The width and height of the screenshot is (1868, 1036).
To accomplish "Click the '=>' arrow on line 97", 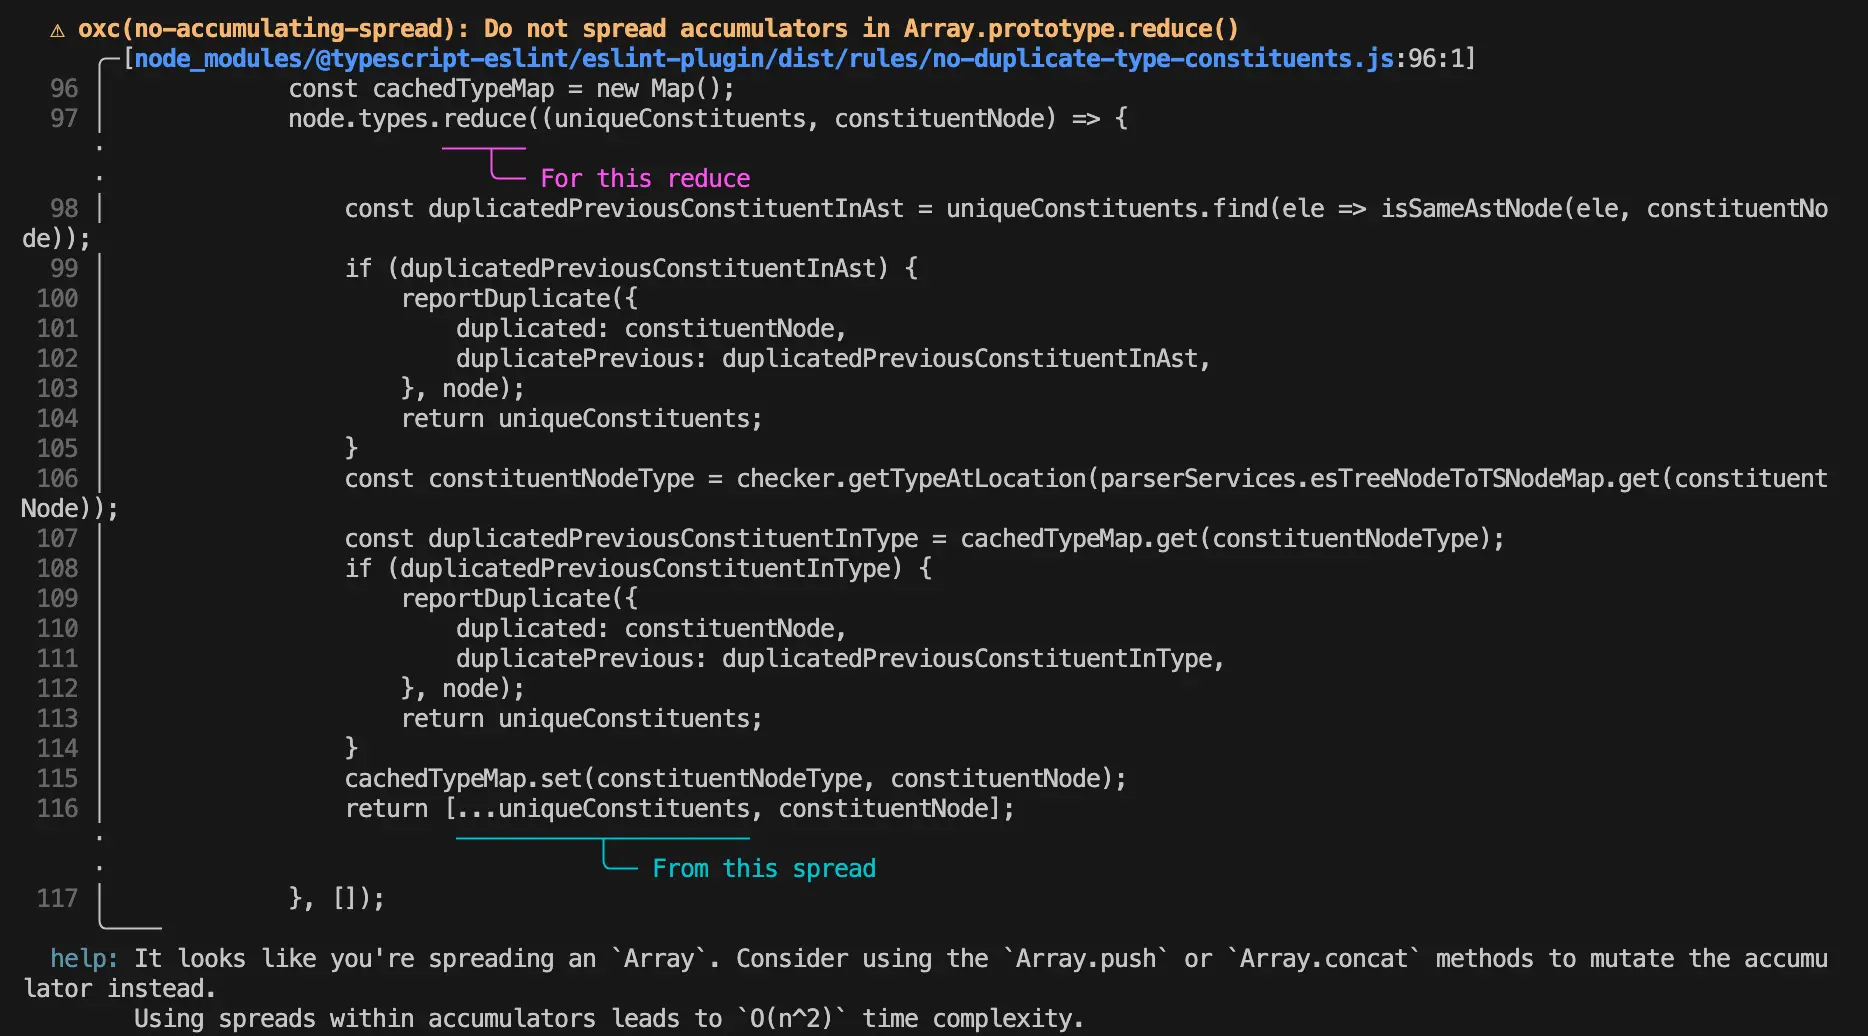I will coord(1086,119).
